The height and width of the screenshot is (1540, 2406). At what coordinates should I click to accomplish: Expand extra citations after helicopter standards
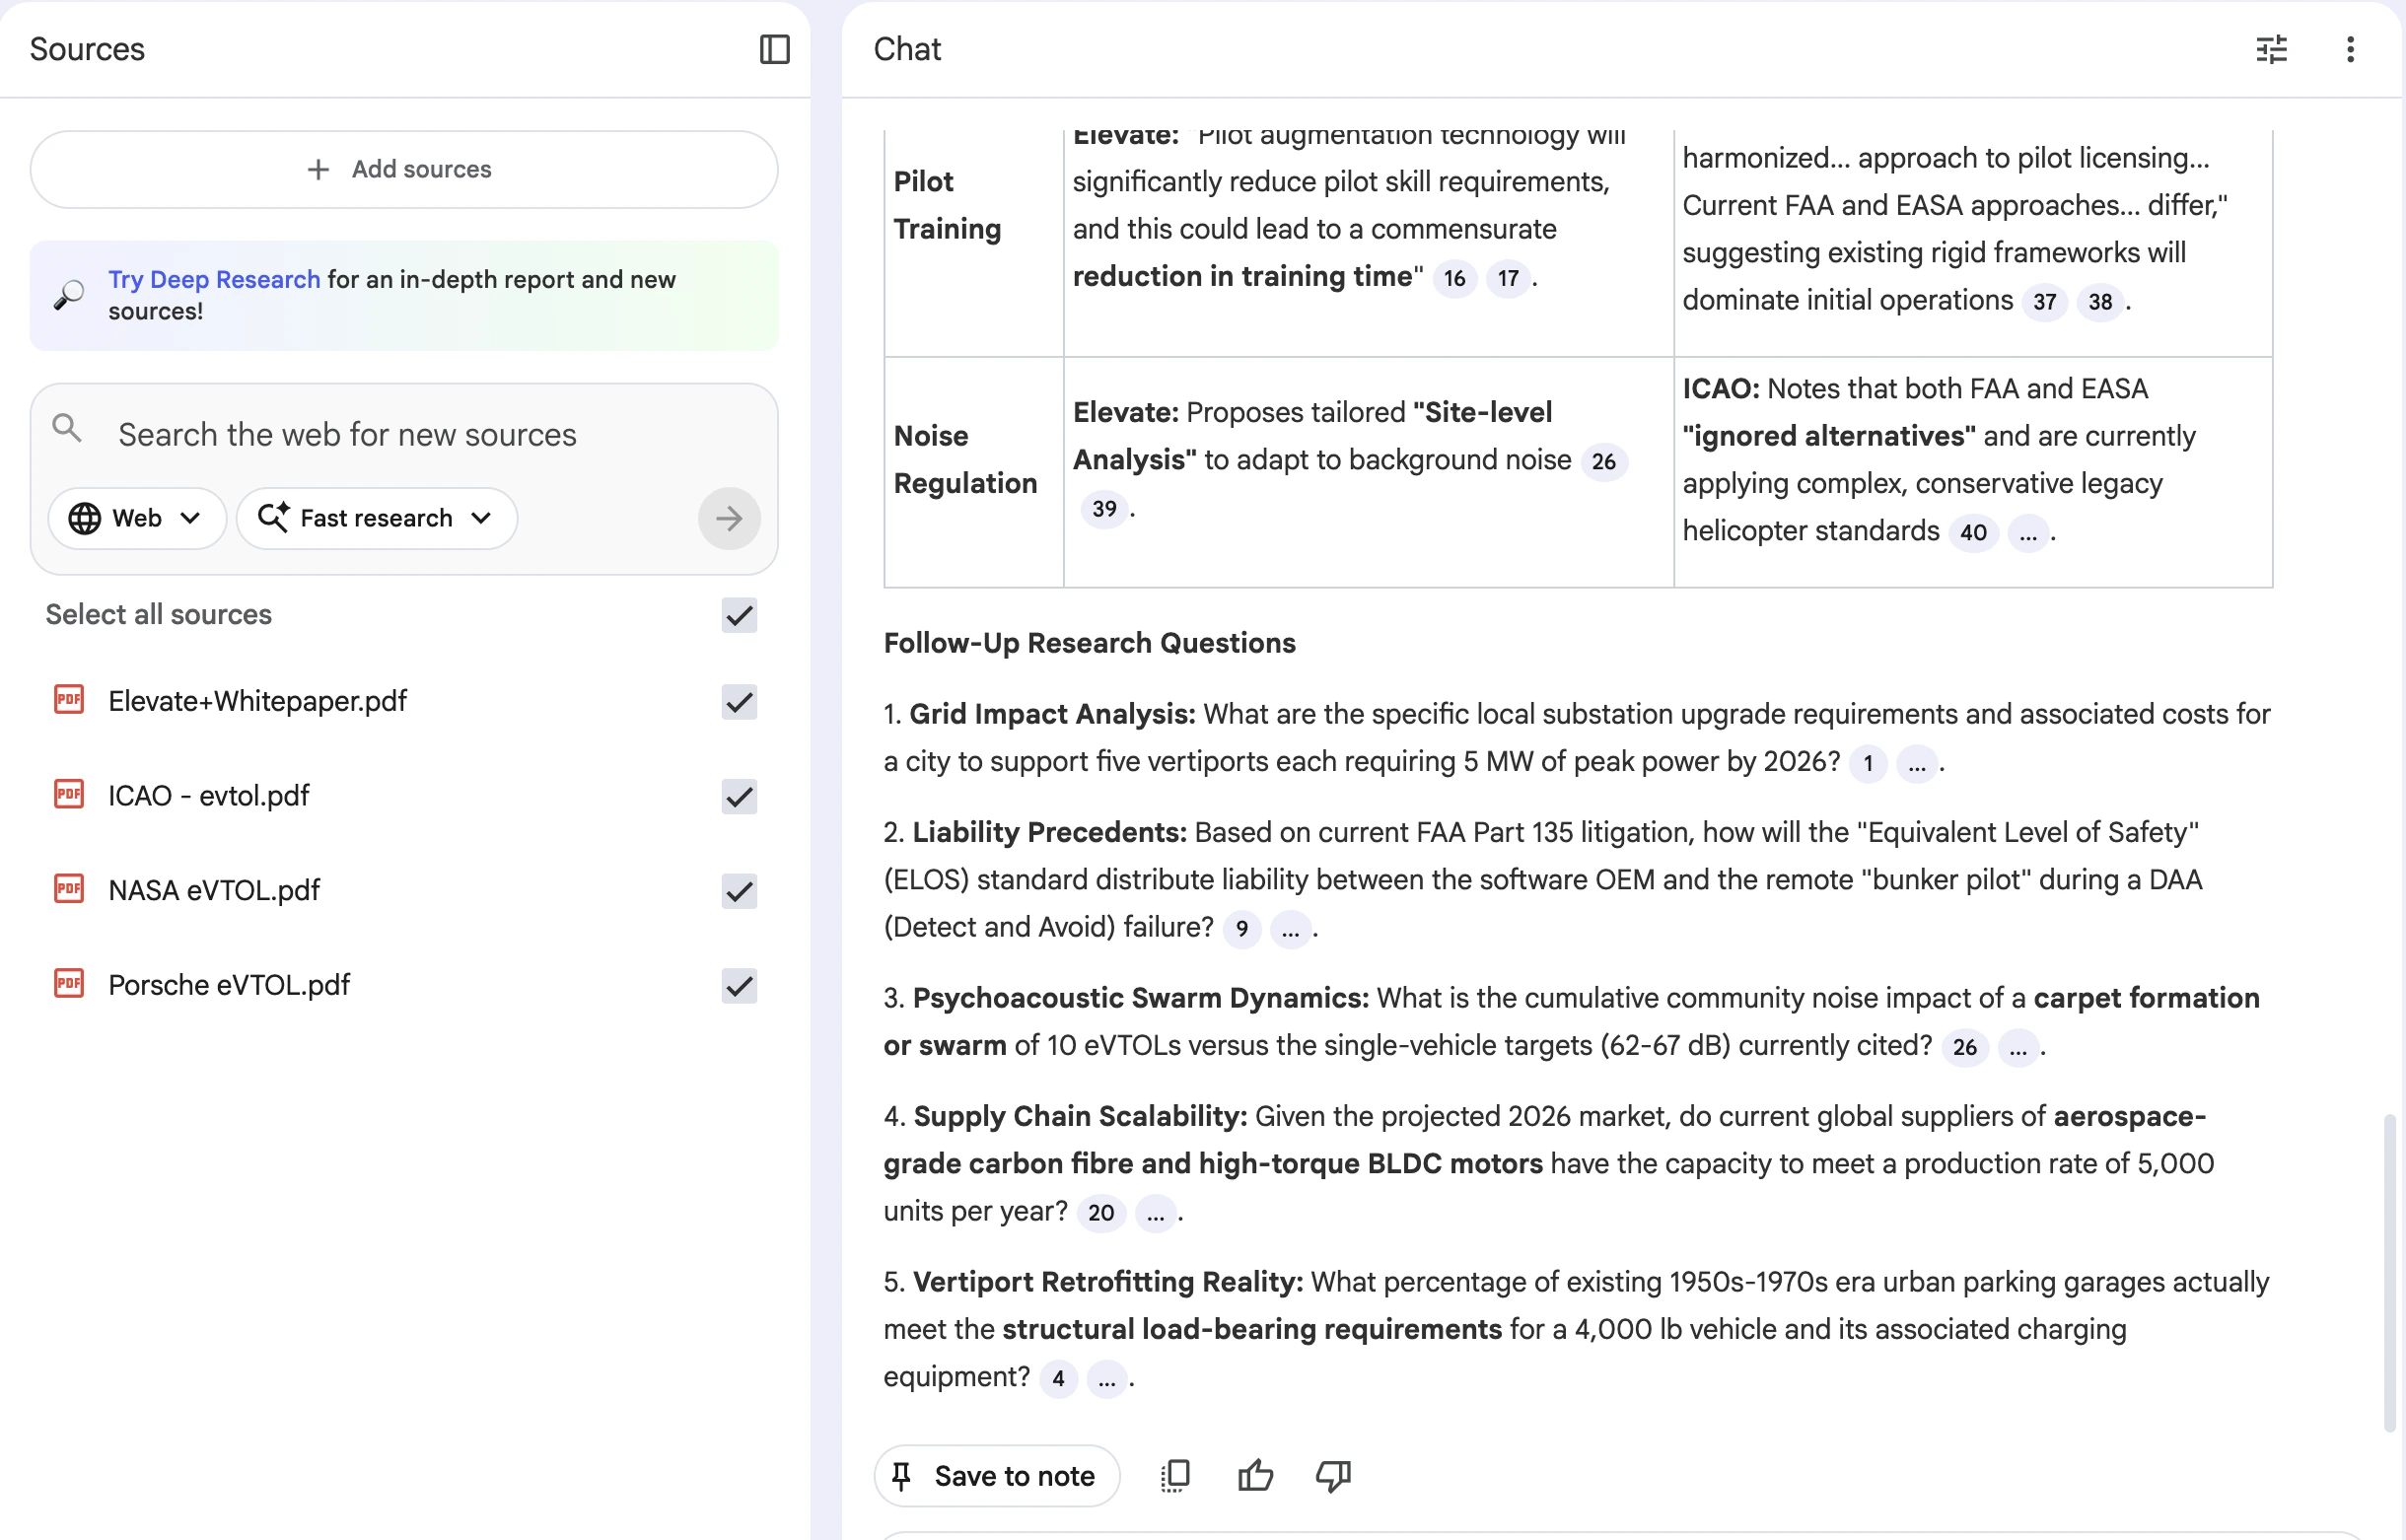[2027, 533]
